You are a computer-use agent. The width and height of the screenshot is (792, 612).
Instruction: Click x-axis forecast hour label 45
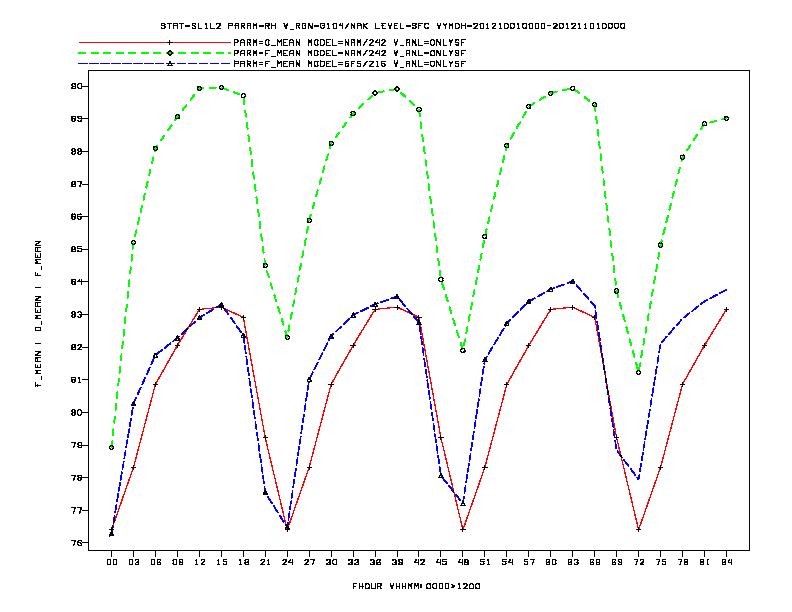[441, 562]
